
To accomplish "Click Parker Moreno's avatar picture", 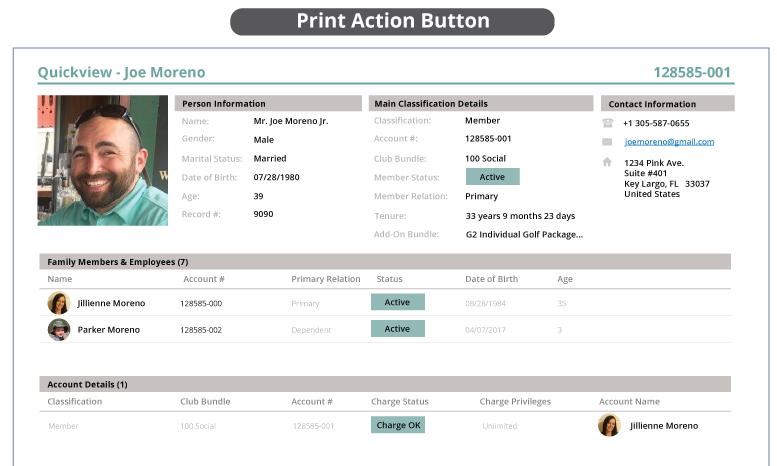I will 58,329.
